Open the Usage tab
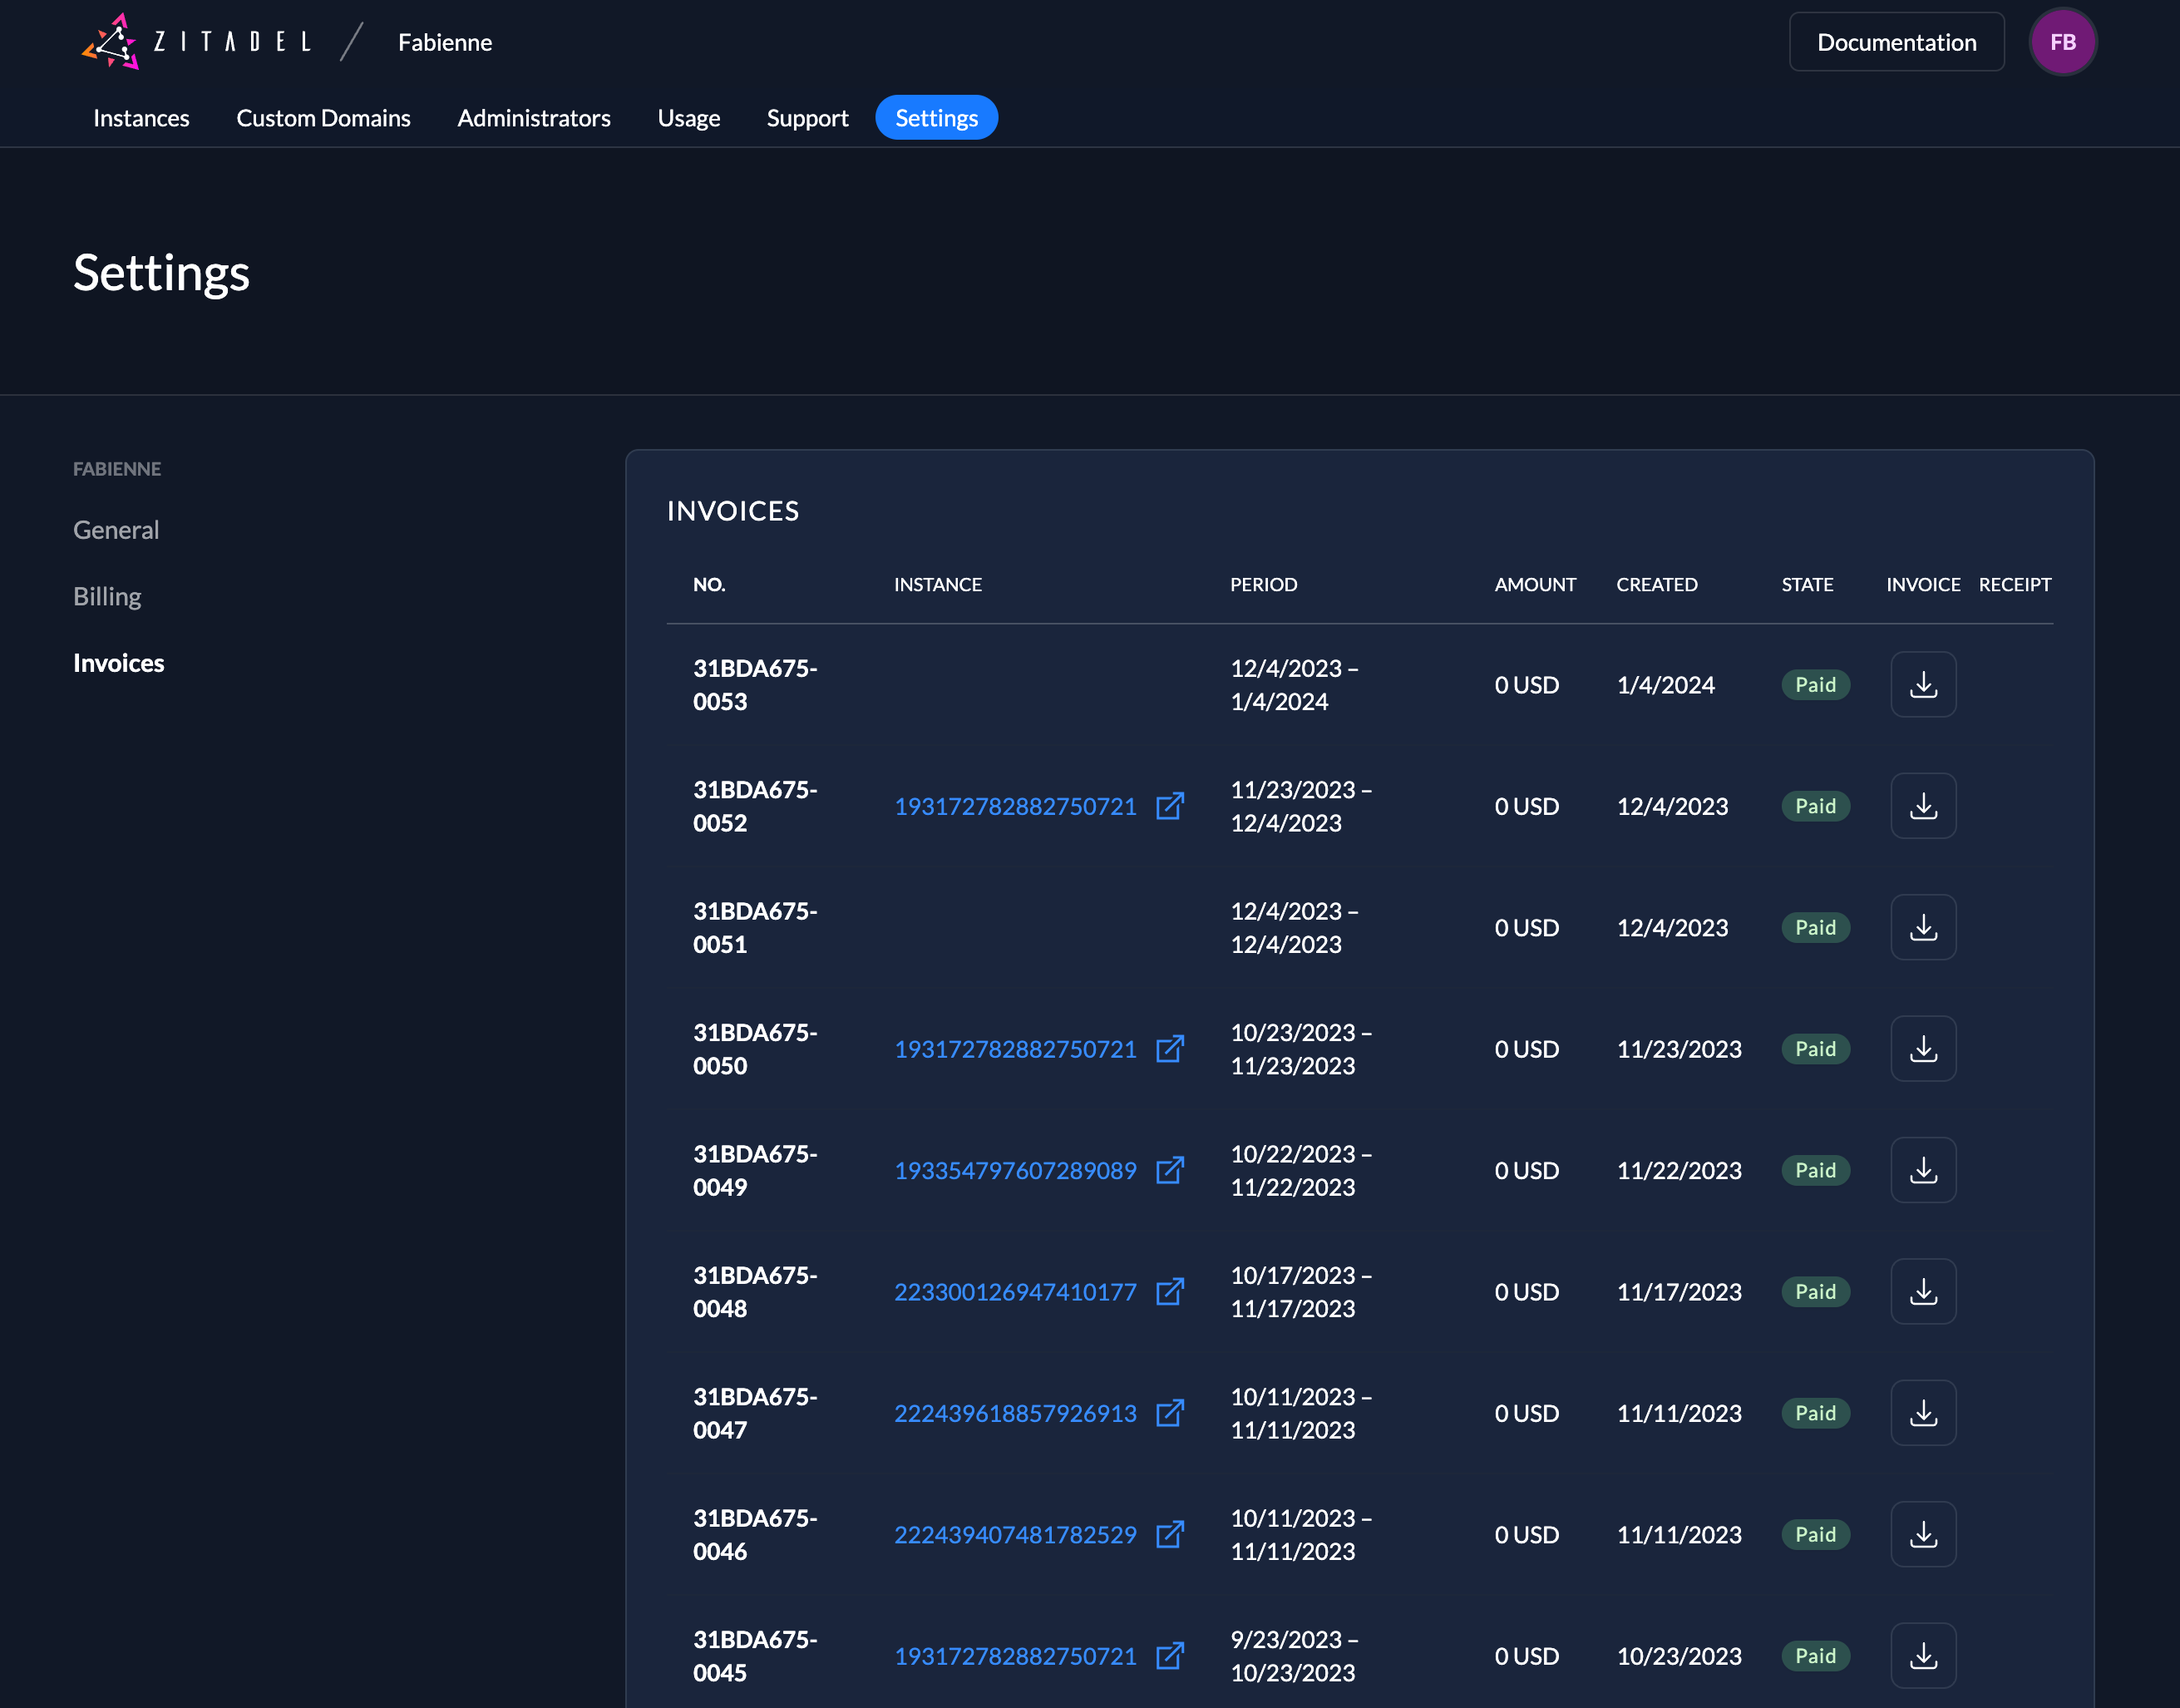Viewport: 2180px width, 1708px height. click(x=689, y=118)
